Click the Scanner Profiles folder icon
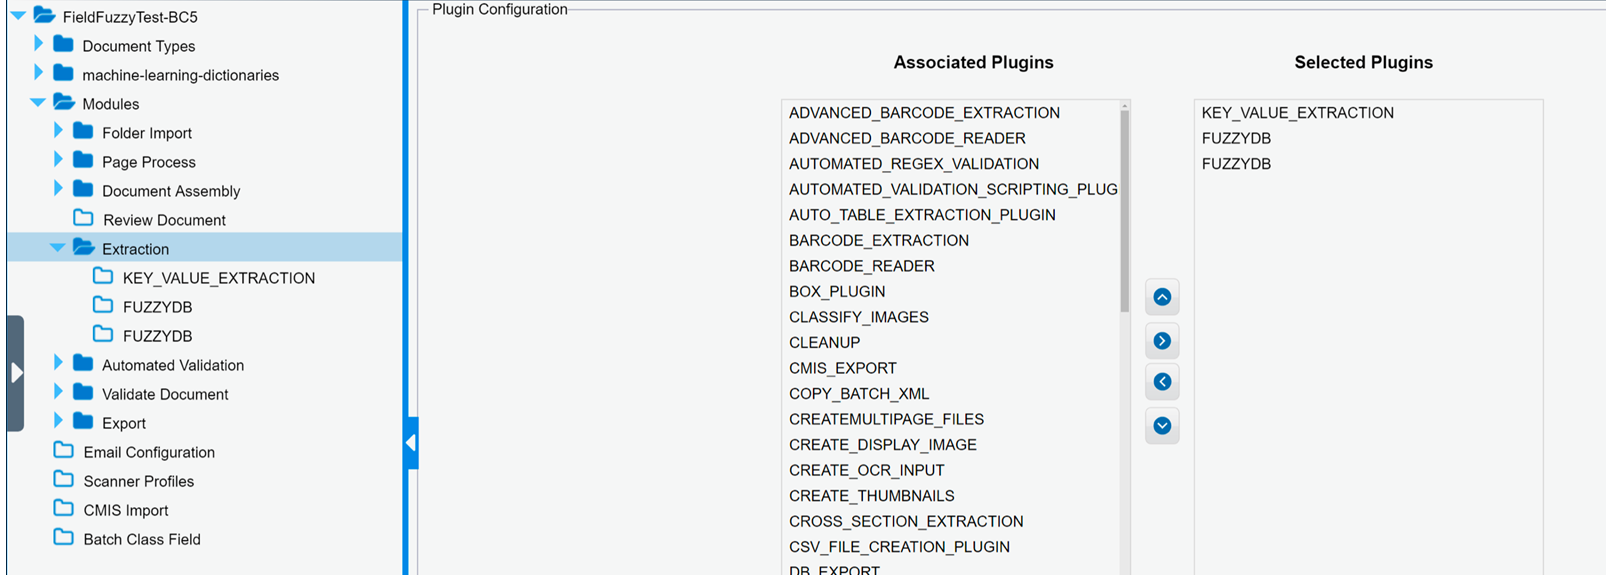The width and height of the screenshot is (1608, 585). (x=64, y=480)
